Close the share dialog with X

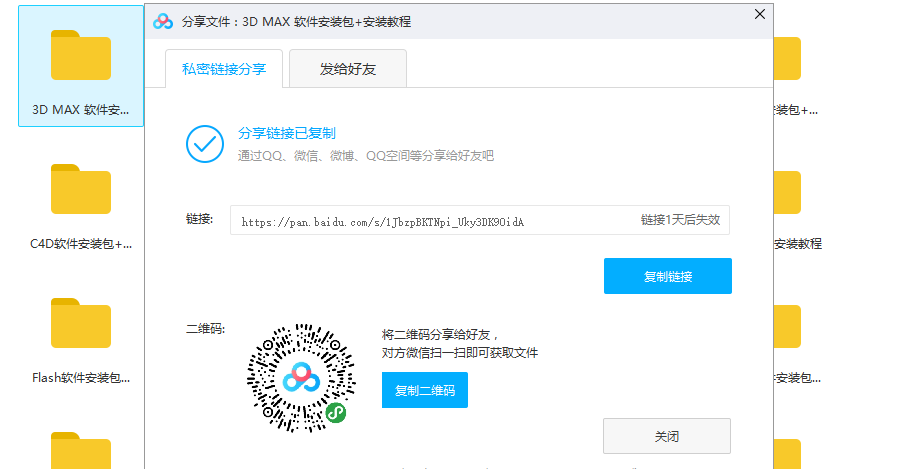[x=760, y=14]
